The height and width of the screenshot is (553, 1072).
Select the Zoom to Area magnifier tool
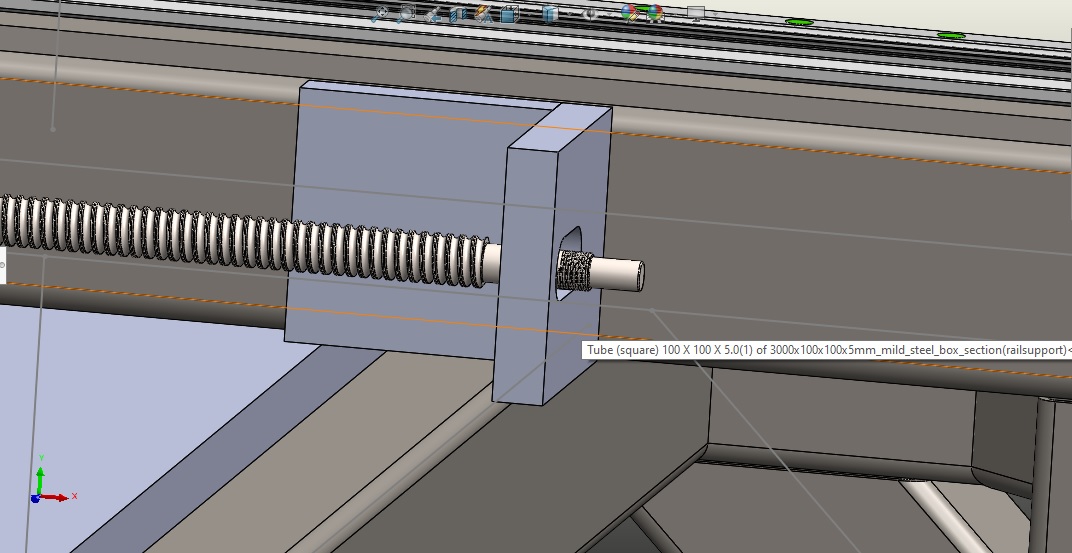406,14
